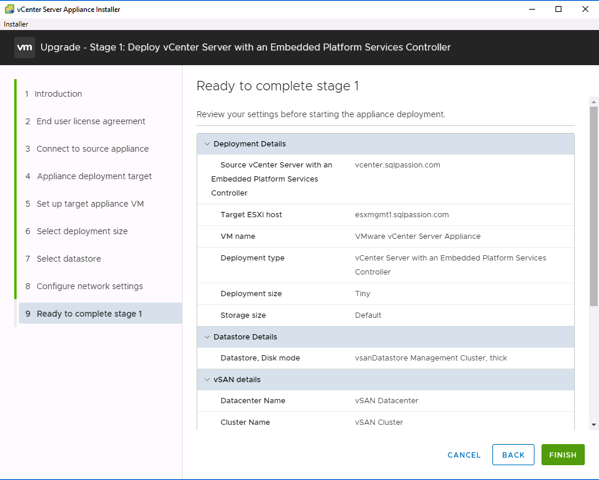Collapse the Deployment Details section
599x480 pixels.
tap(207, 144)
